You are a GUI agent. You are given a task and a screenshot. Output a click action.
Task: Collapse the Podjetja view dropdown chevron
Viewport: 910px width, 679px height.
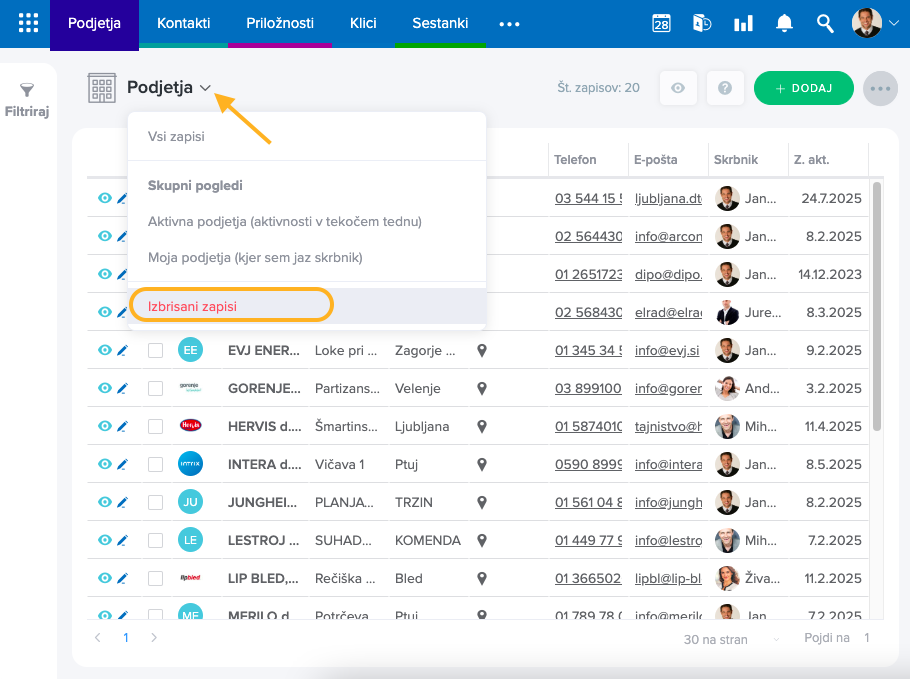tap(205, 88)
